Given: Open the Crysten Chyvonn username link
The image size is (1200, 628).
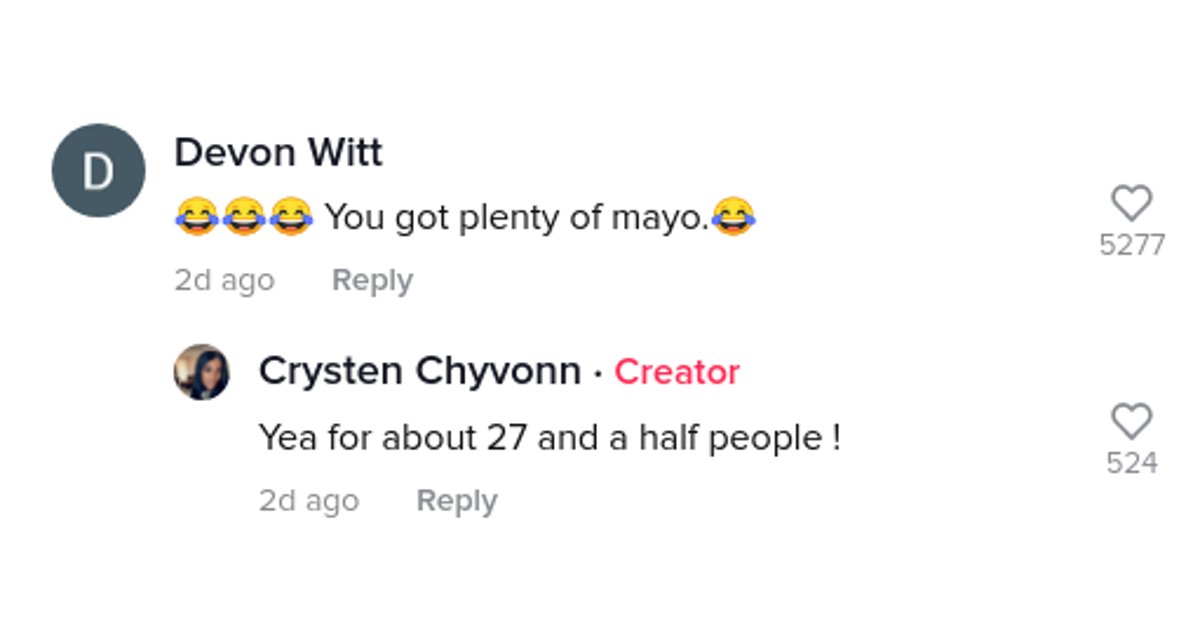Looking at the screenshot, I should tap(420, 372).
